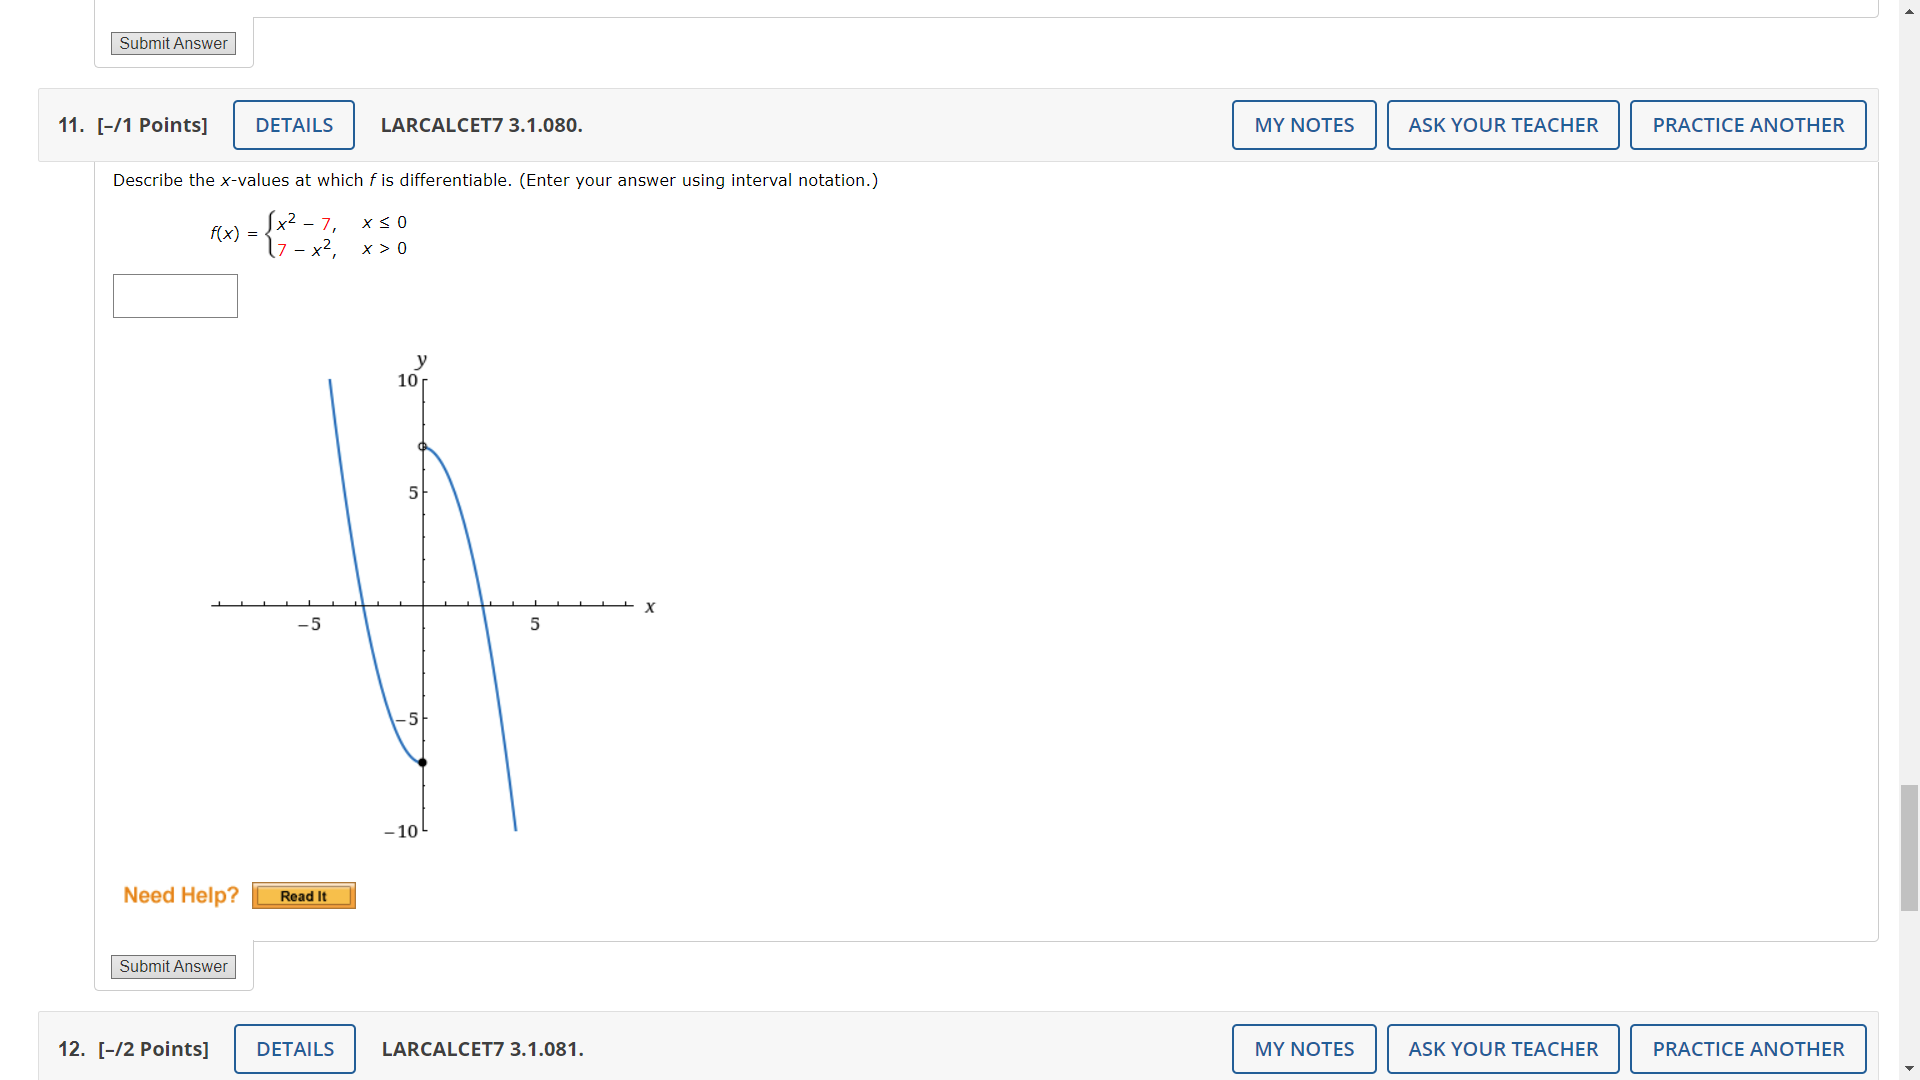
Task: Click PRACTICE ANOTHER for problem 11
Action: [x=1748, y=124]
